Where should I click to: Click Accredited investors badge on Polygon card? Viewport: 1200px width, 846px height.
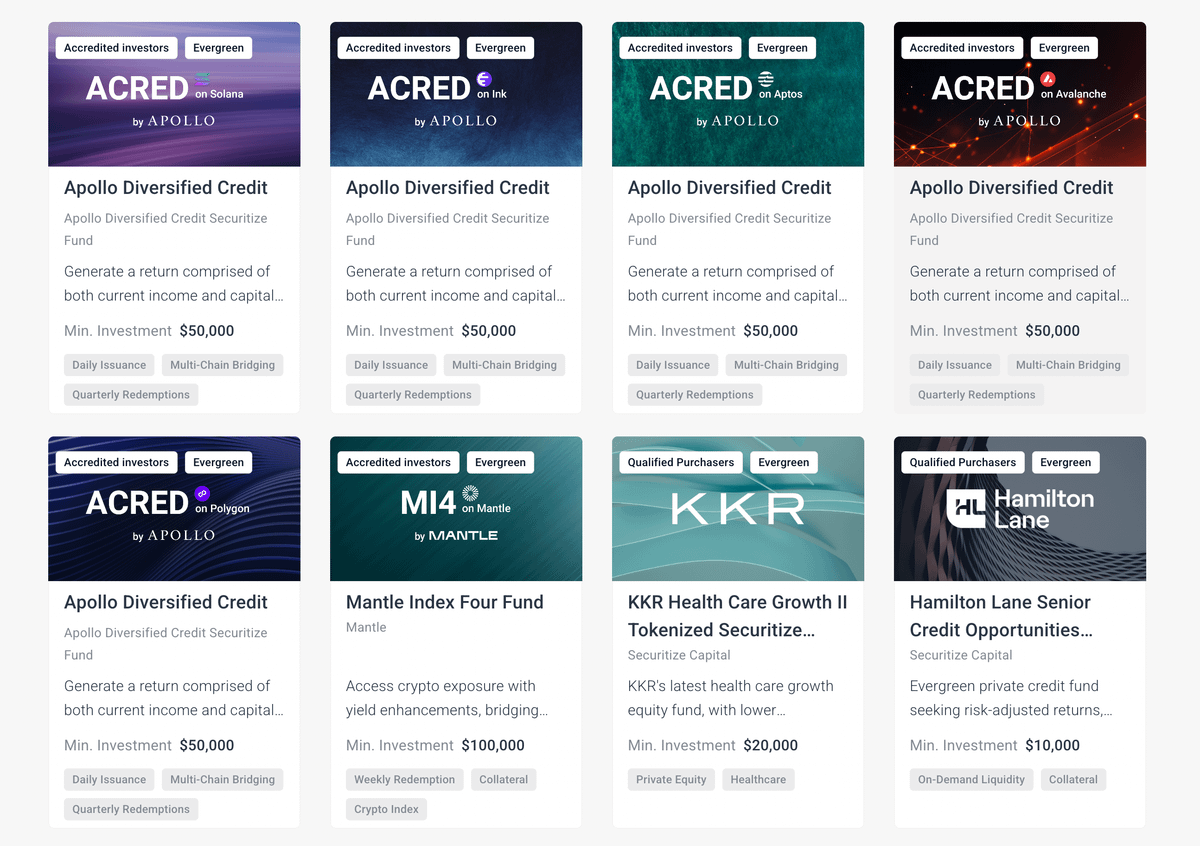click(x=117, y=462)
